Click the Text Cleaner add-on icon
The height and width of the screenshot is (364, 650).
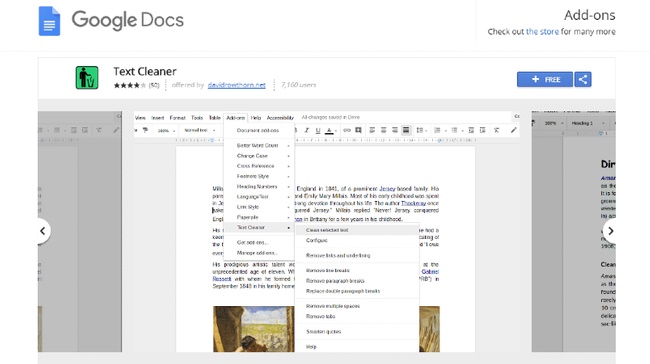87,78
